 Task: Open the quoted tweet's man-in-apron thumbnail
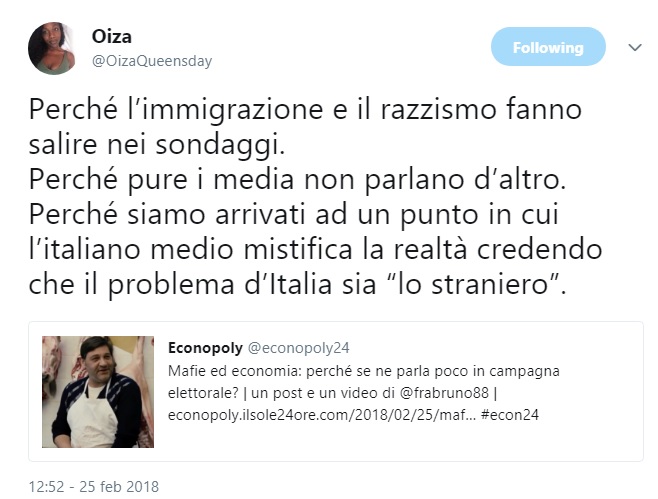[98, 392]
